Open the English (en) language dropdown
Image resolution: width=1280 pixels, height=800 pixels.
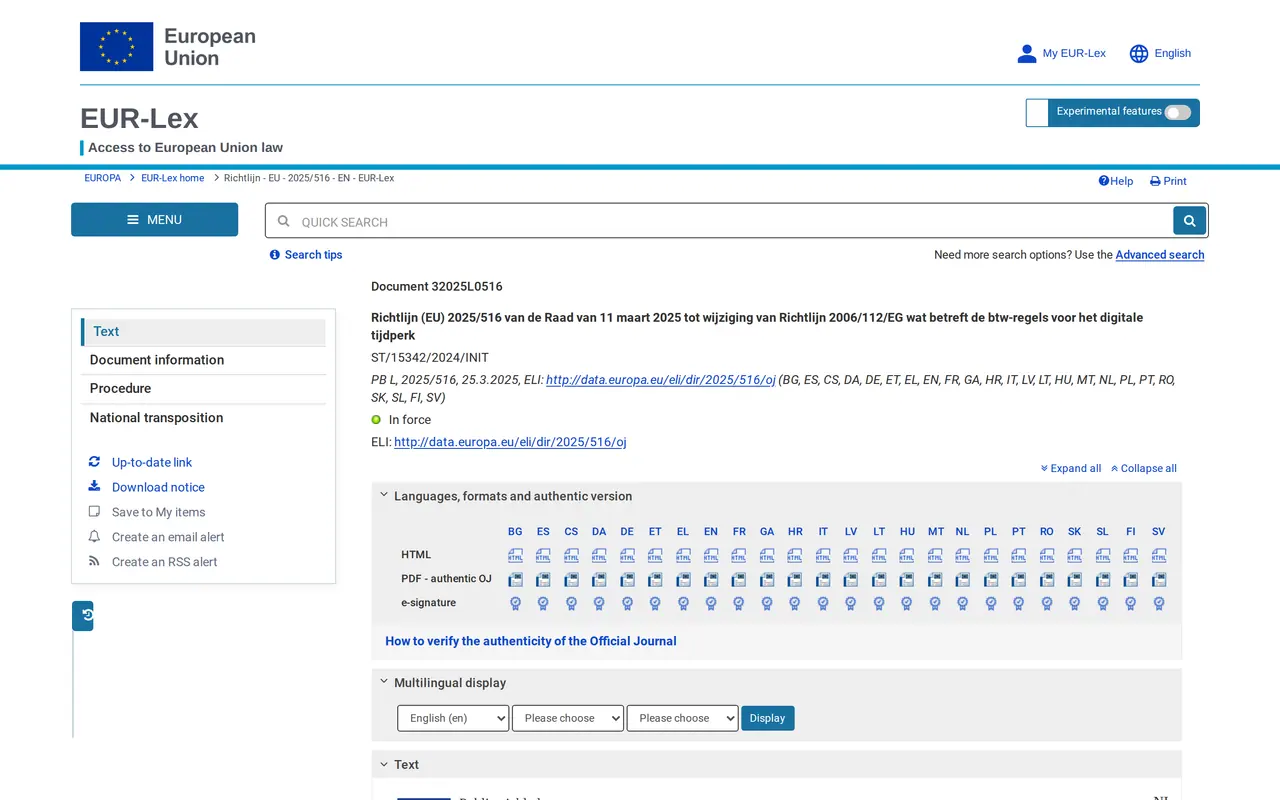(x=453, y=718)
